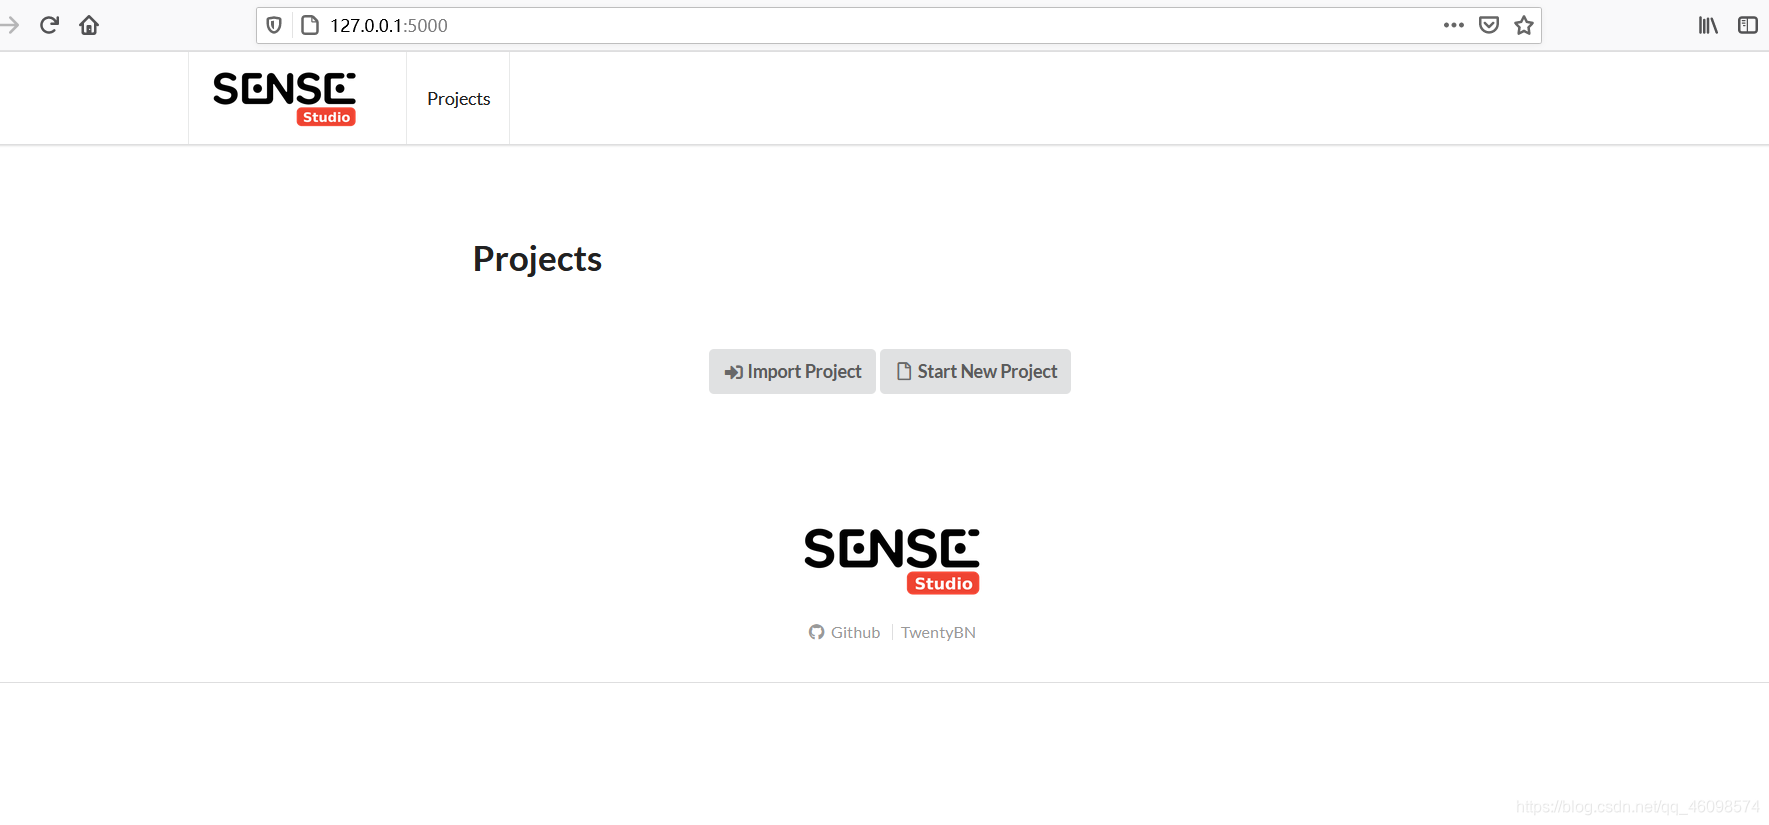The image size is (1769, 825).
Task: Click the forward navigation arrow
Action: tap(10, 25)
